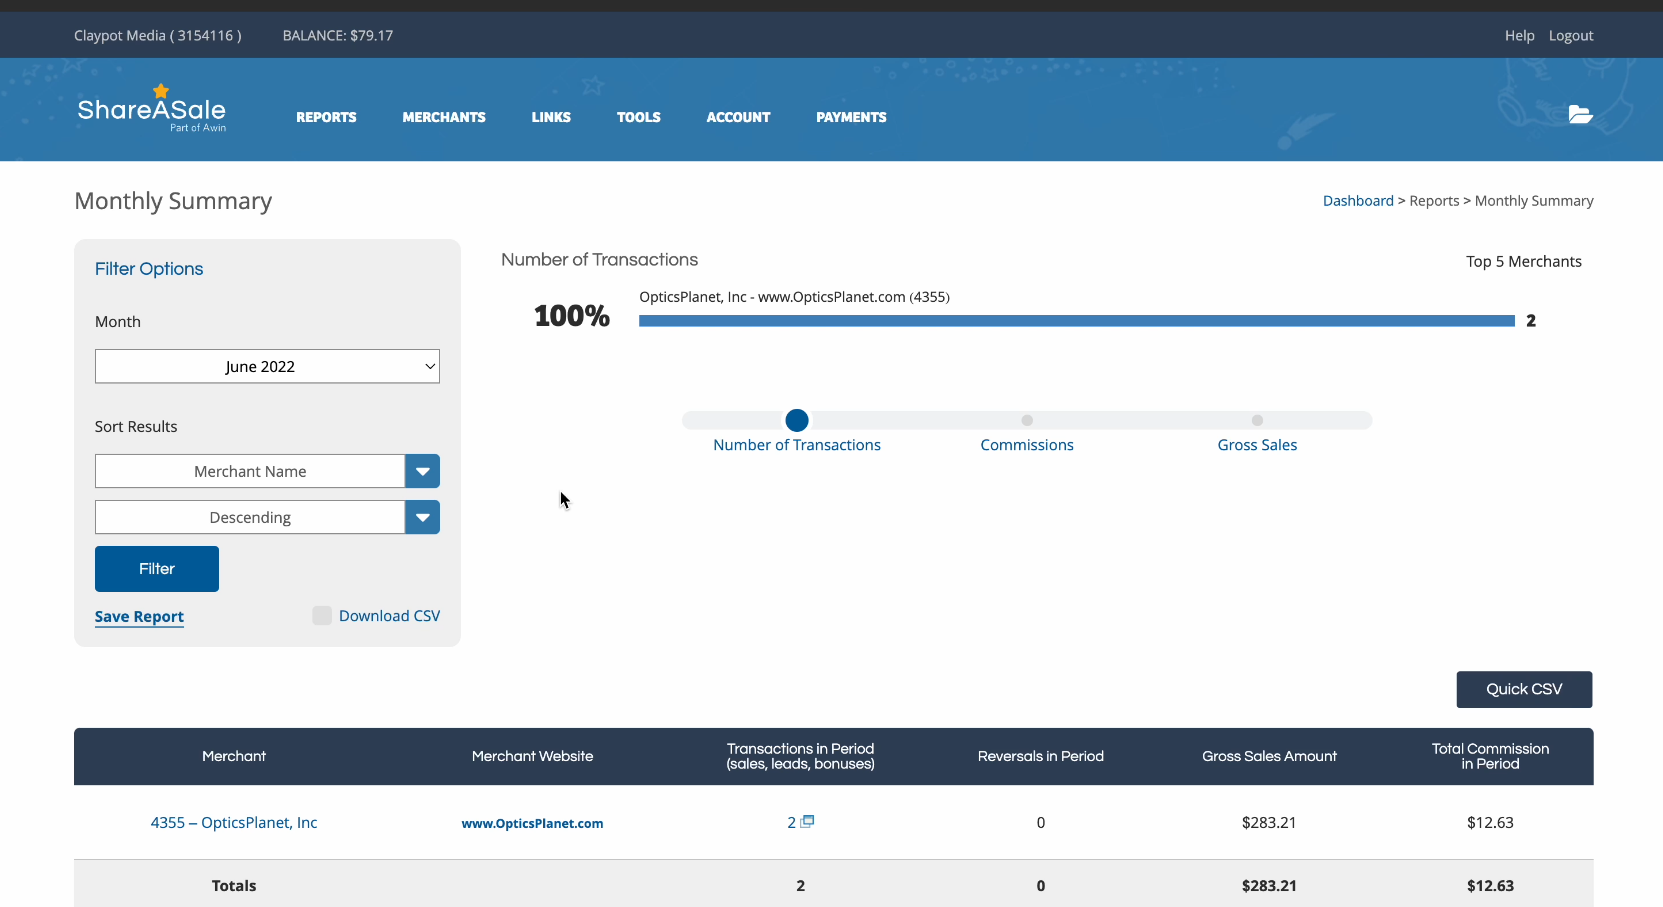The width and height of the screenshot is (1663, 907).
Task: Open the folder icon in the header
Action: tap(1580, 114)
